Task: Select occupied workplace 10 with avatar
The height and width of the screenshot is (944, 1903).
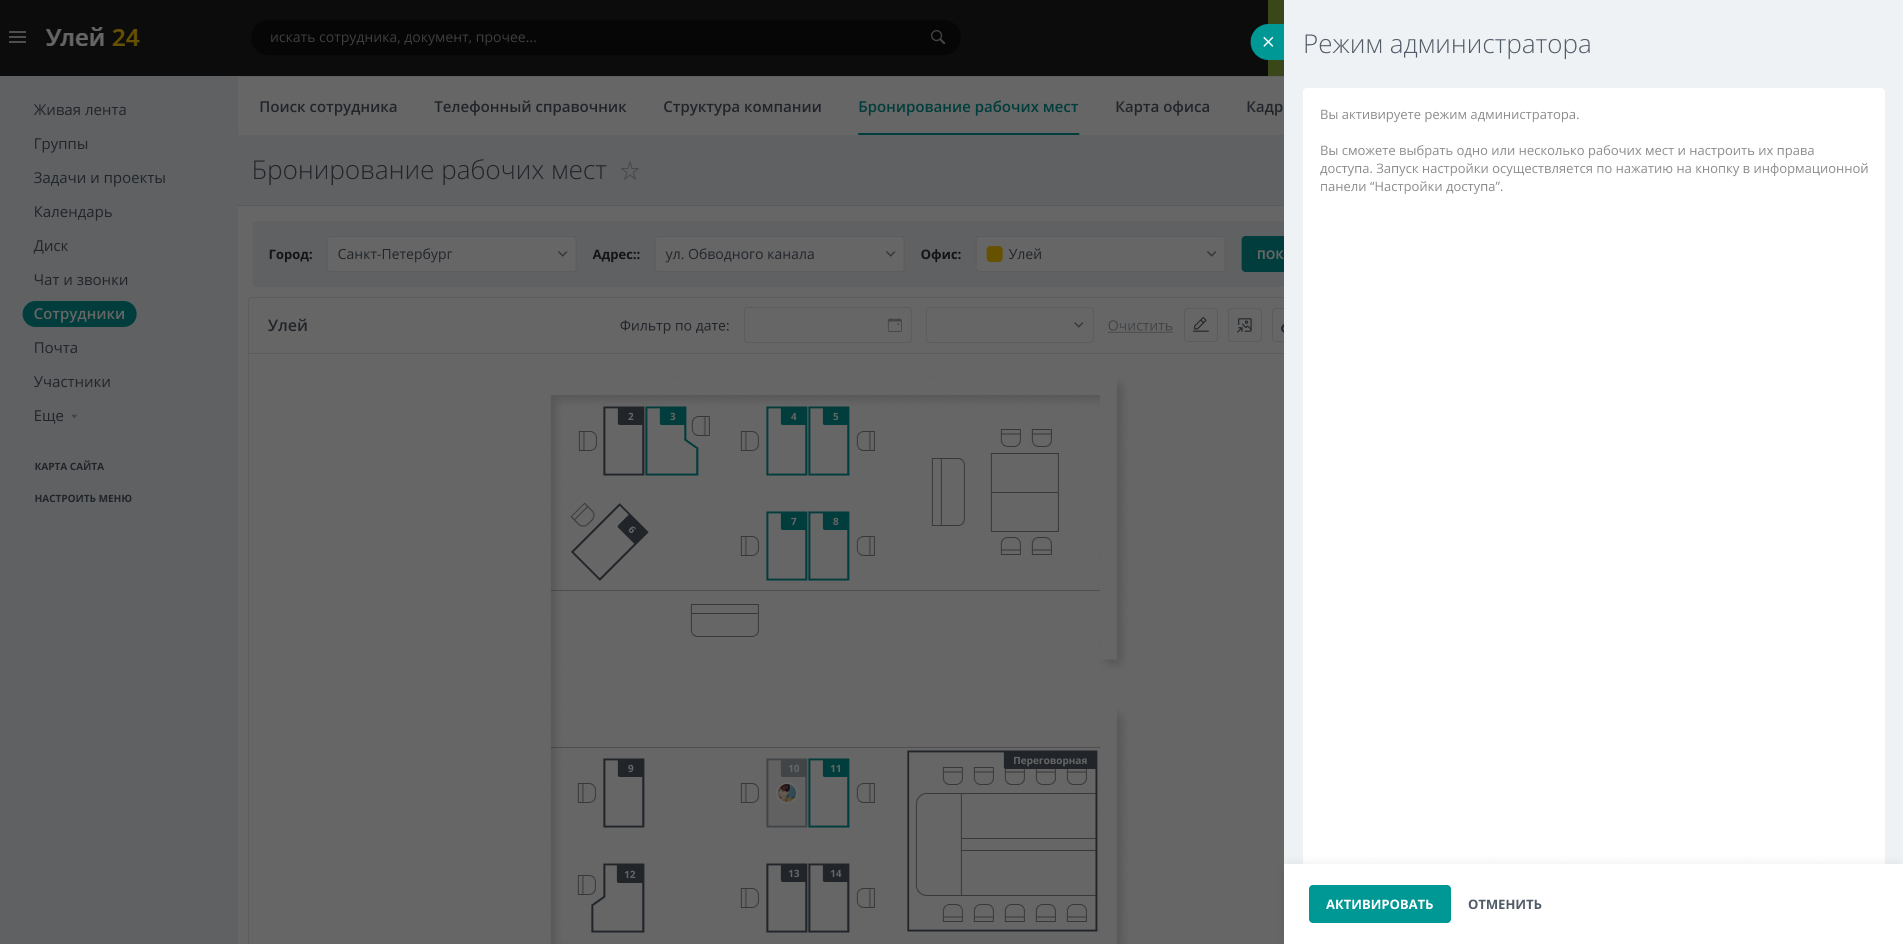Action: (x=787, y=793)
